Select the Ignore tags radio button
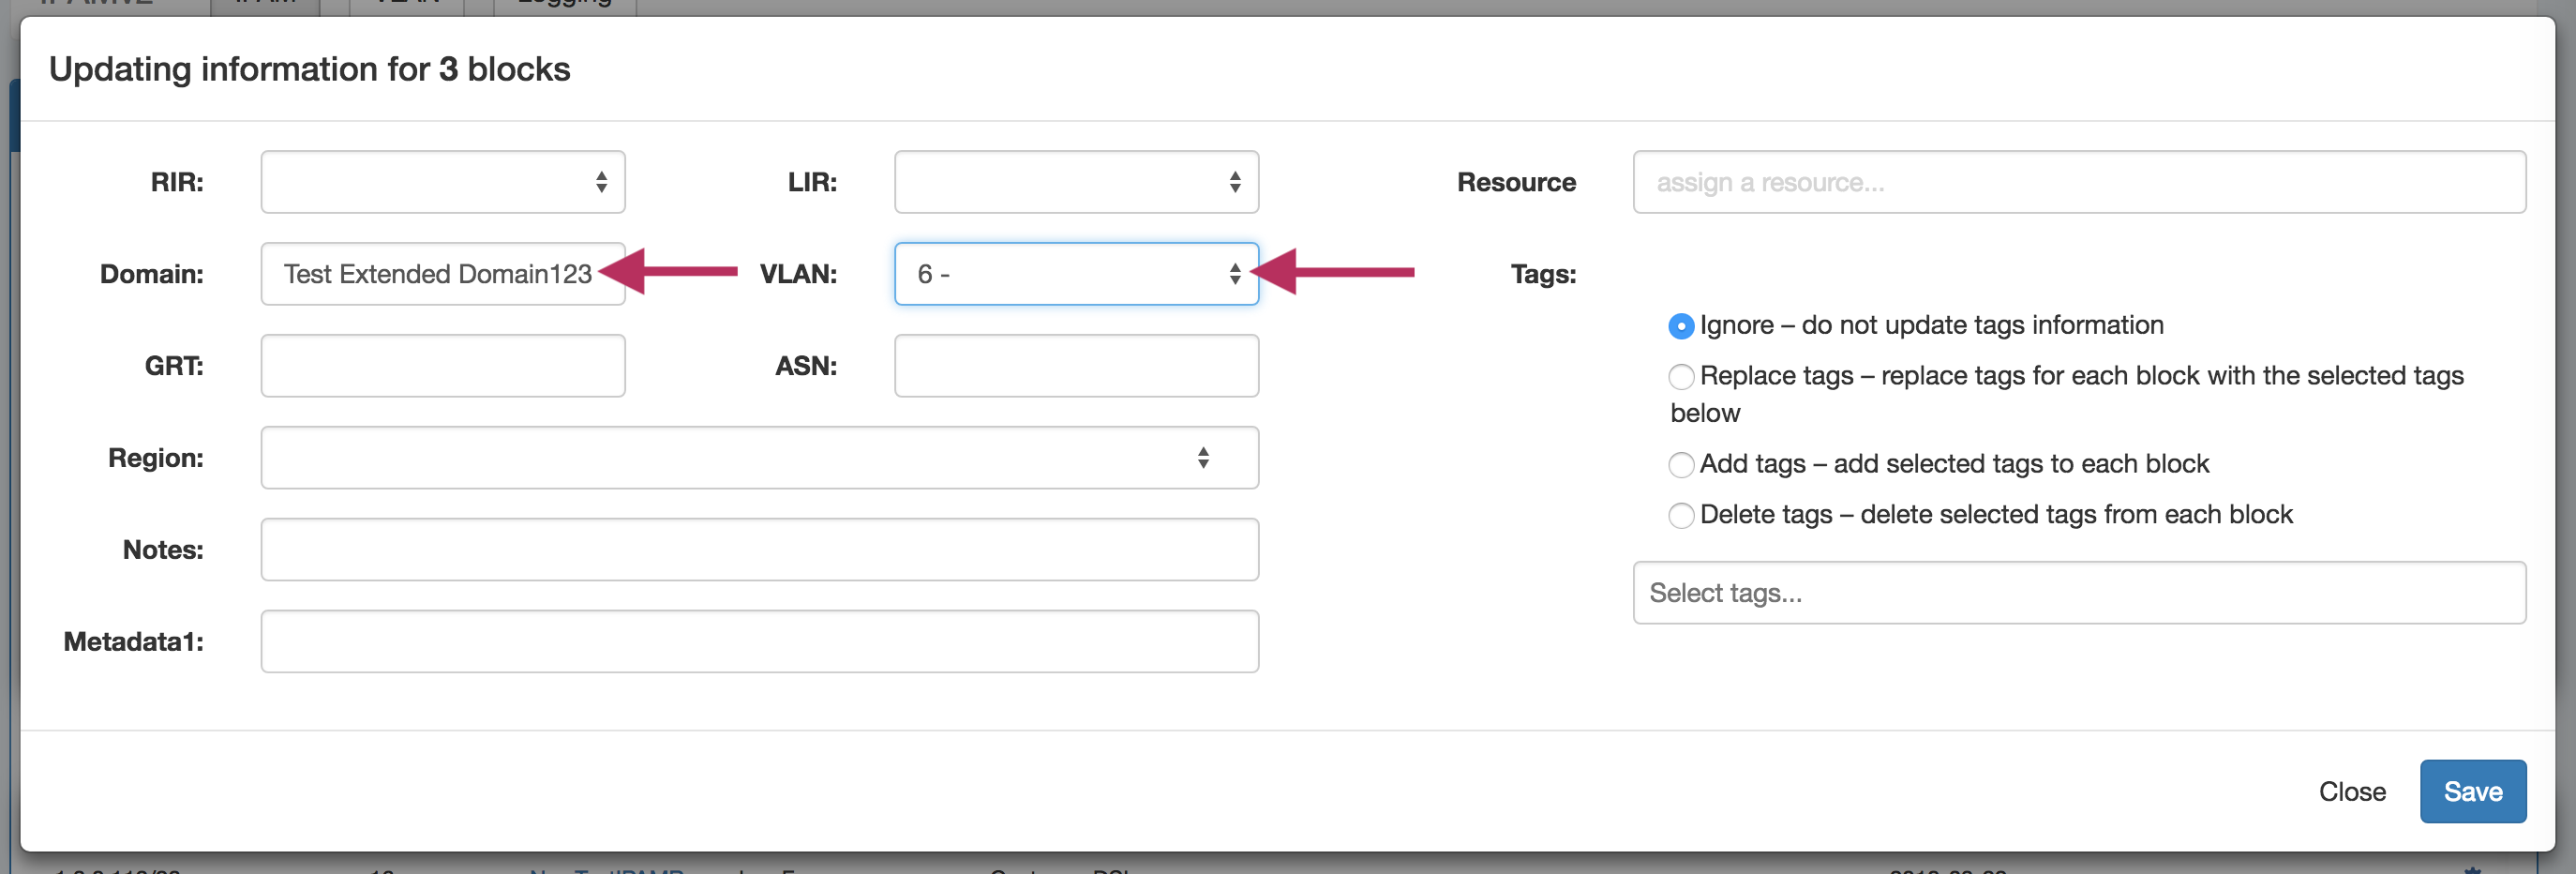The image size is (2576, 874). coord(1681,326)
